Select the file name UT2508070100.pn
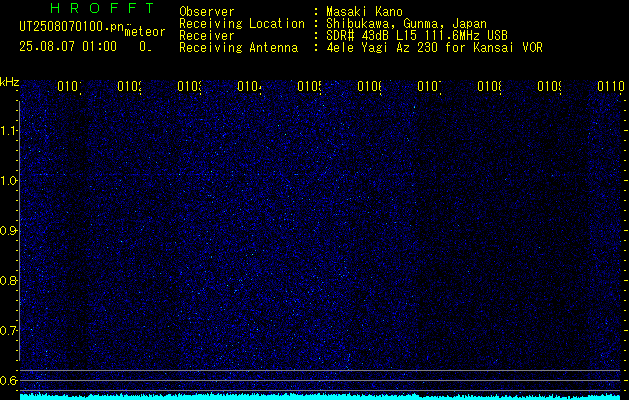Screen dimensions: 629x400 [72, 27]
